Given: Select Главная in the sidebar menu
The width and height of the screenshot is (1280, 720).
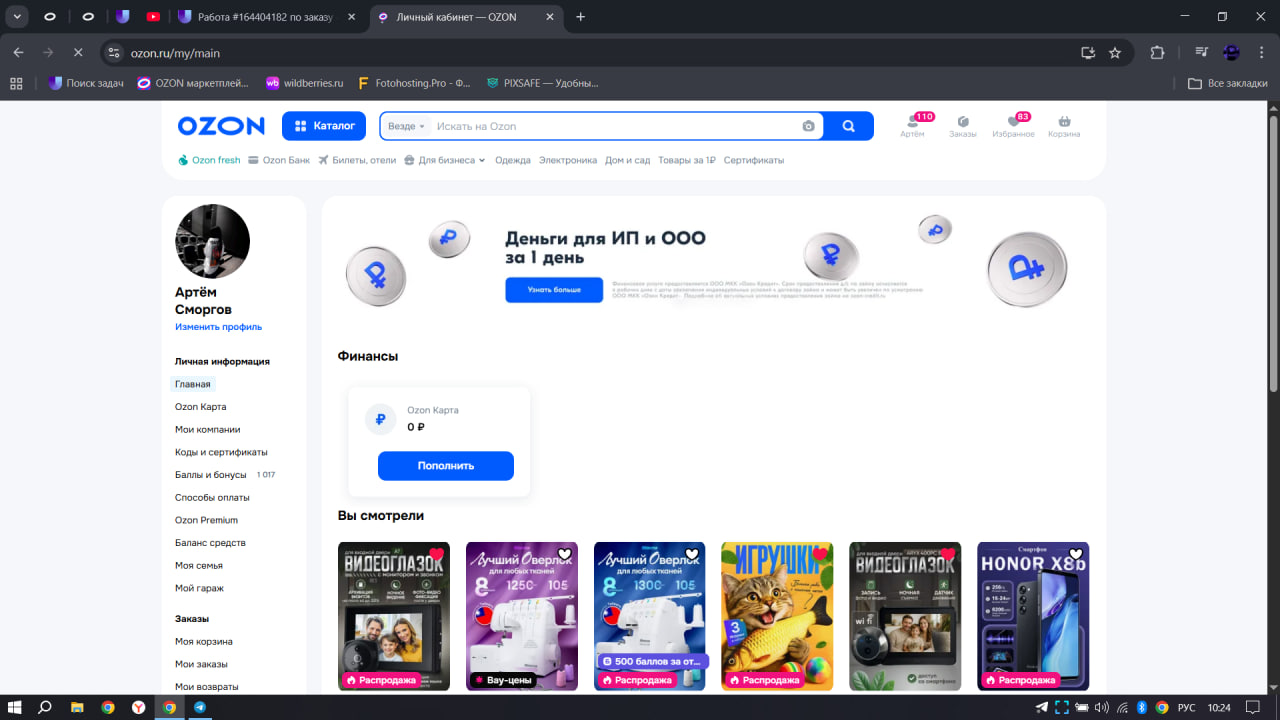Looking at the screenshot, I should (x=193, y=384).
